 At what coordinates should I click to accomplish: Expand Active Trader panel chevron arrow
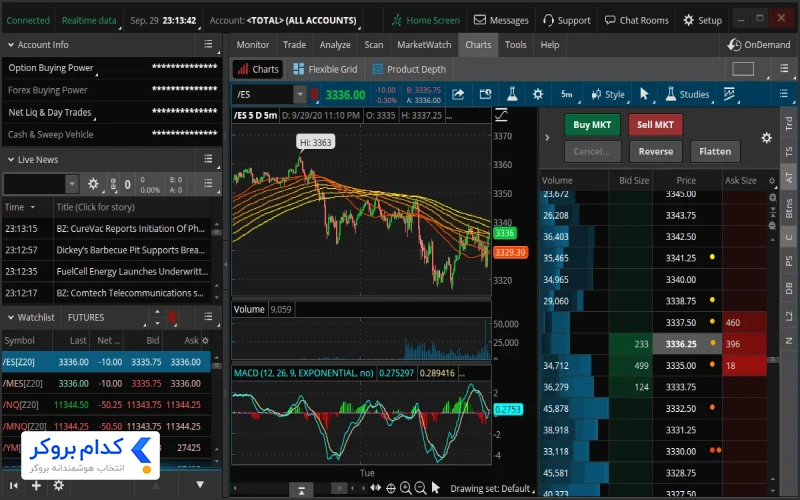(x=547, y=137)
